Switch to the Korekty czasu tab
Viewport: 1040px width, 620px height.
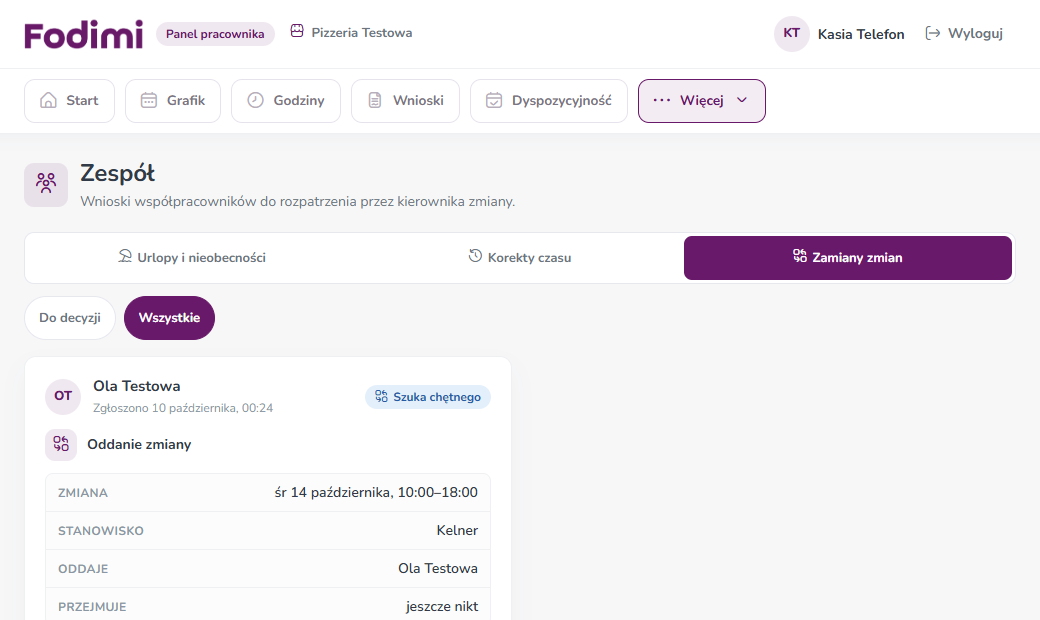(519, 257)
